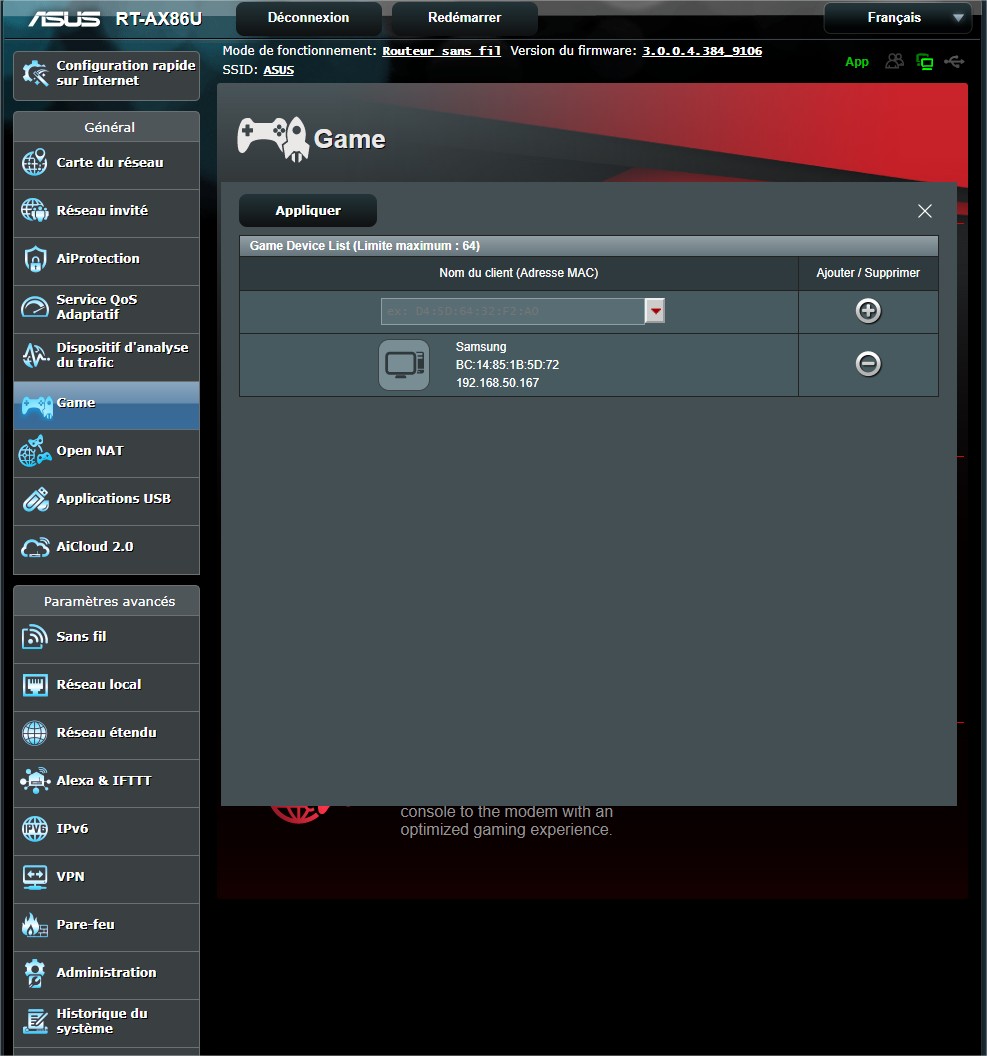Click the MAC address input field
This screenshot has width=987, height=1056.
pos(512,311)
